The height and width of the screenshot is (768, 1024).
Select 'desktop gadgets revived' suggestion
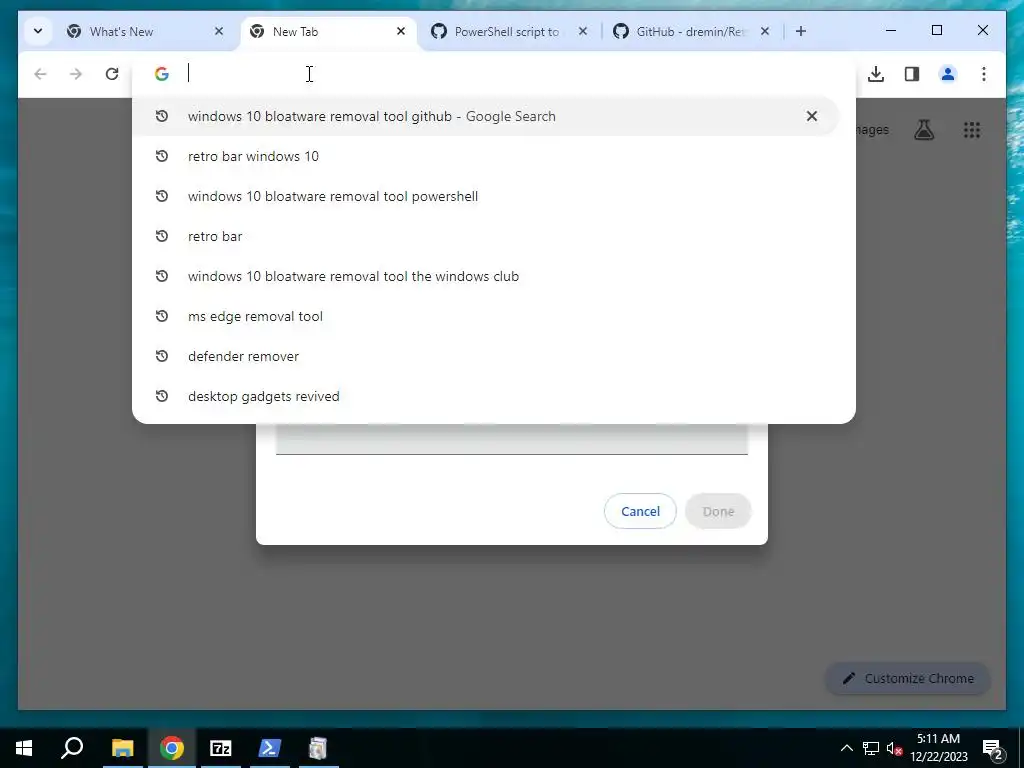click(x=485, y=396)
